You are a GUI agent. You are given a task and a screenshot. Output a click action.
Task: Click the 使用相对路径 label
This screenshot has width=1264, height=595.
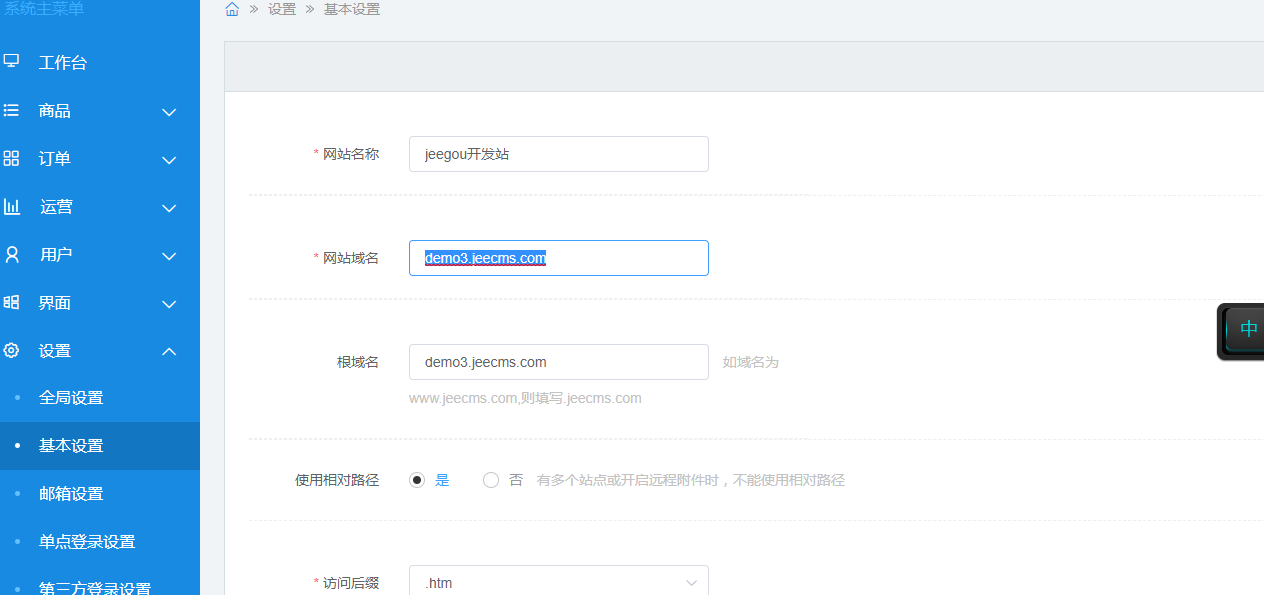[x=337, y=480]
